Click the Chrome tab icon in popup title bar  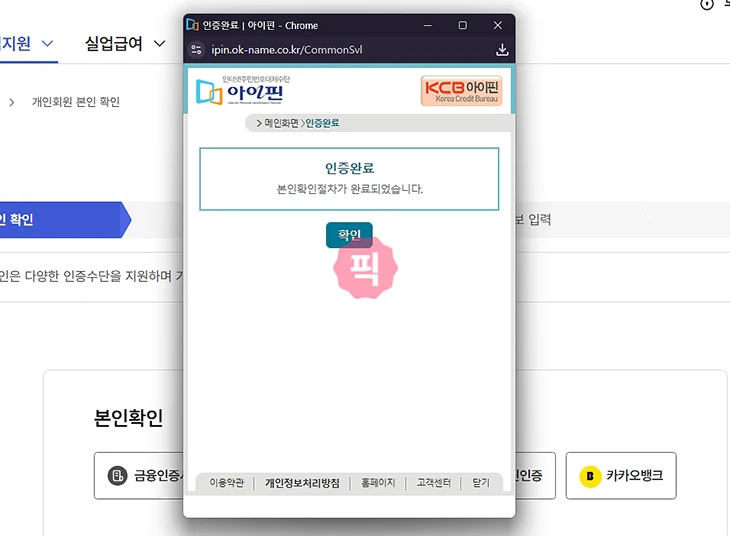(192, 24)
